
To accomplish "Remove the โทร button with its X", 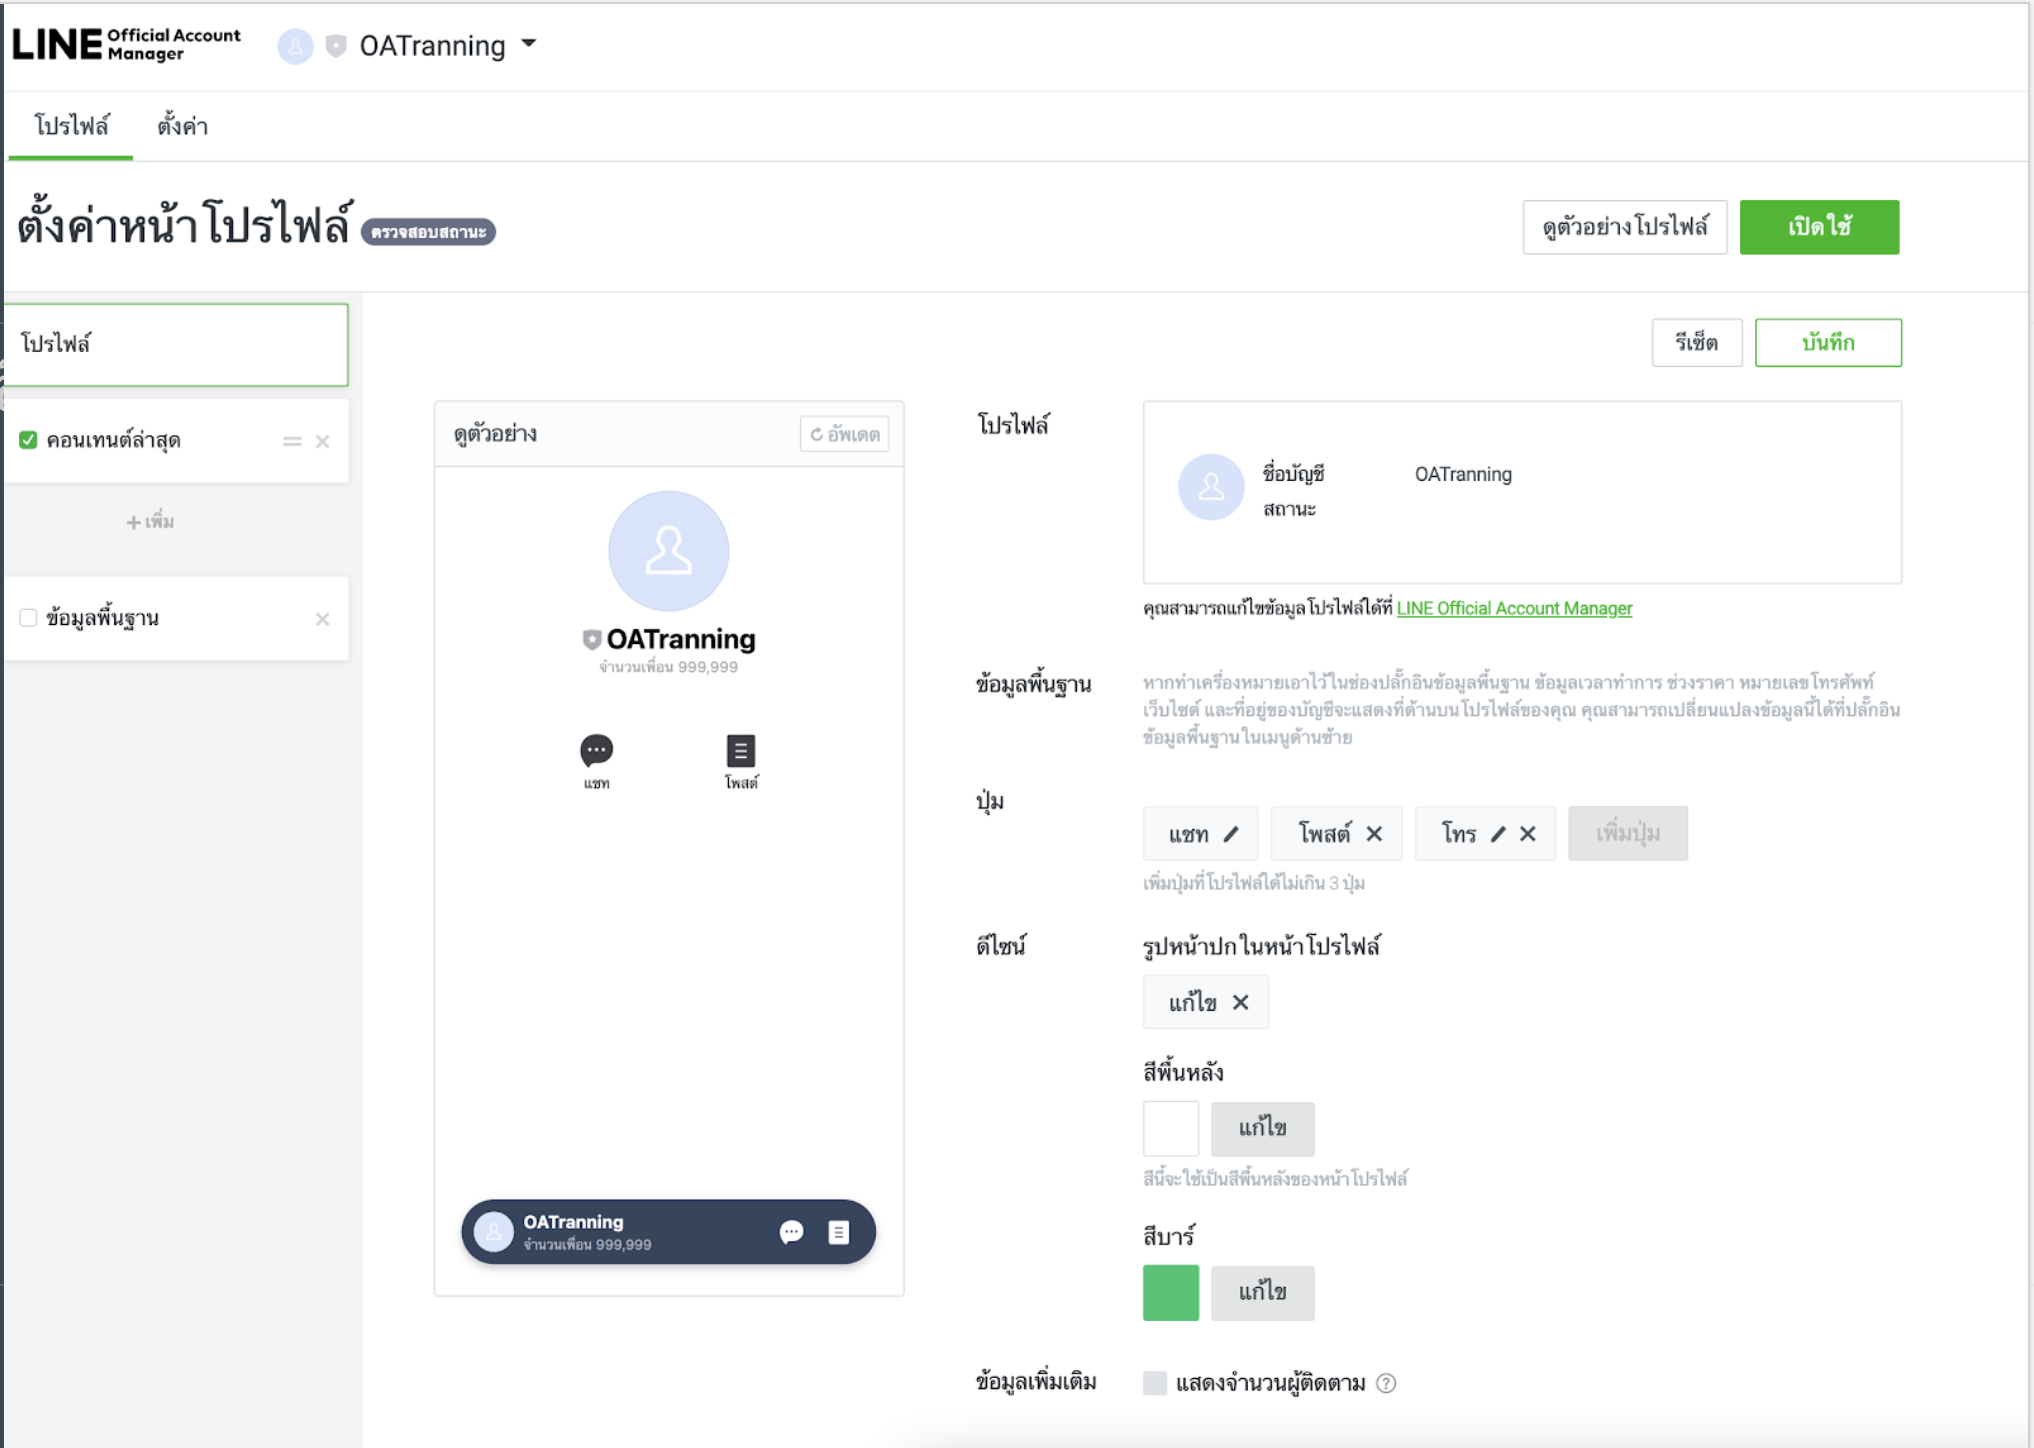I will (1527, 834).
